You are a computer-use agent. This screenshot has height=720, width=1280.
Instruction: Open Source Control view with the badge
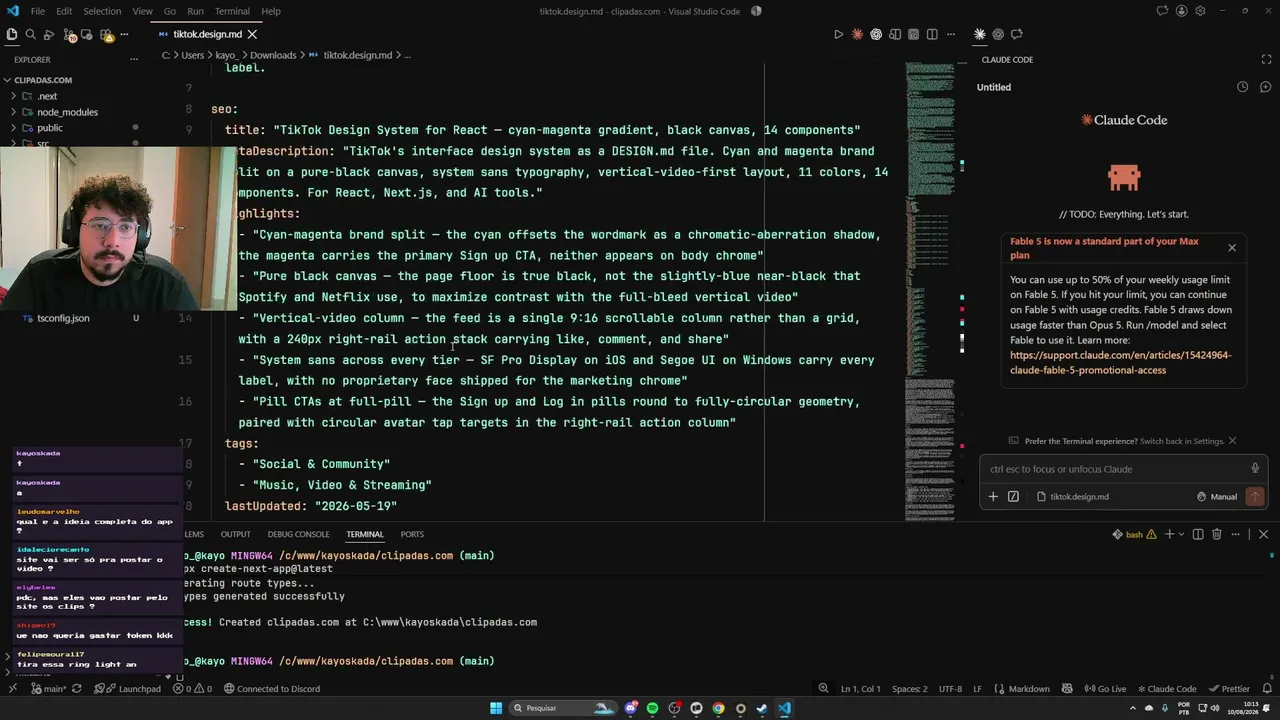click(x=70, y=35)
